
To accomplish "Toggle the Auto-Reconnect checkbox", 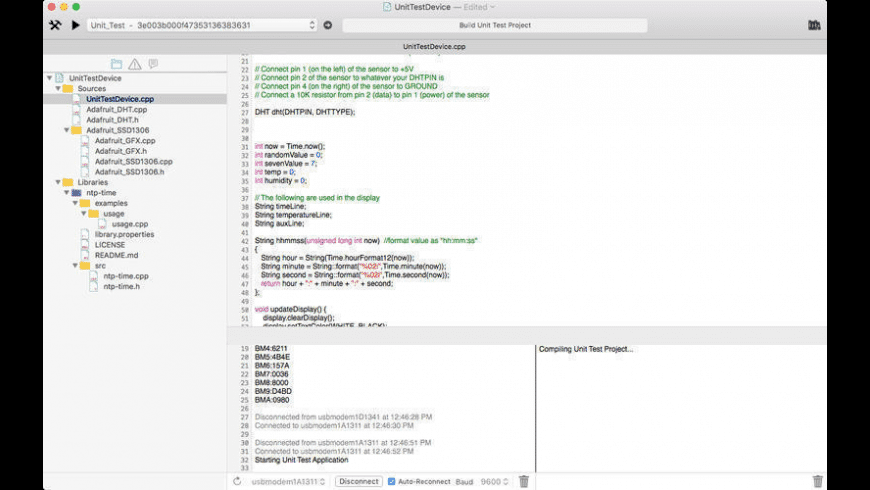I will tap(392, 481).
